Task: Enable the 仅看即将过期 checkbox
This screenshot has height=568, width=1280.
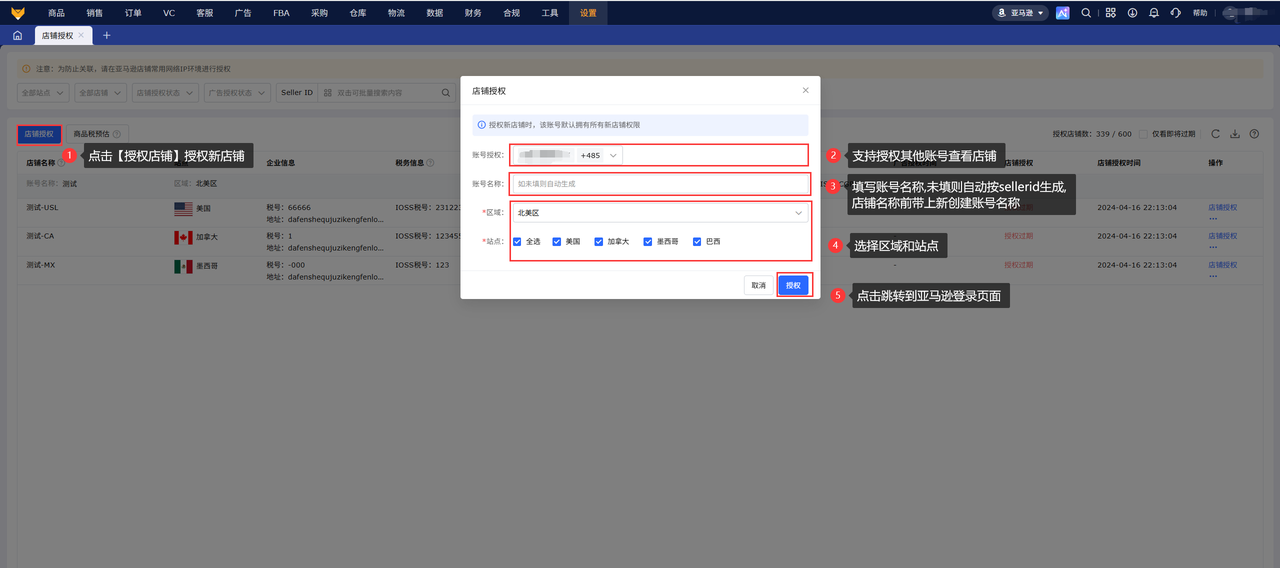Action: [1143, 134]
